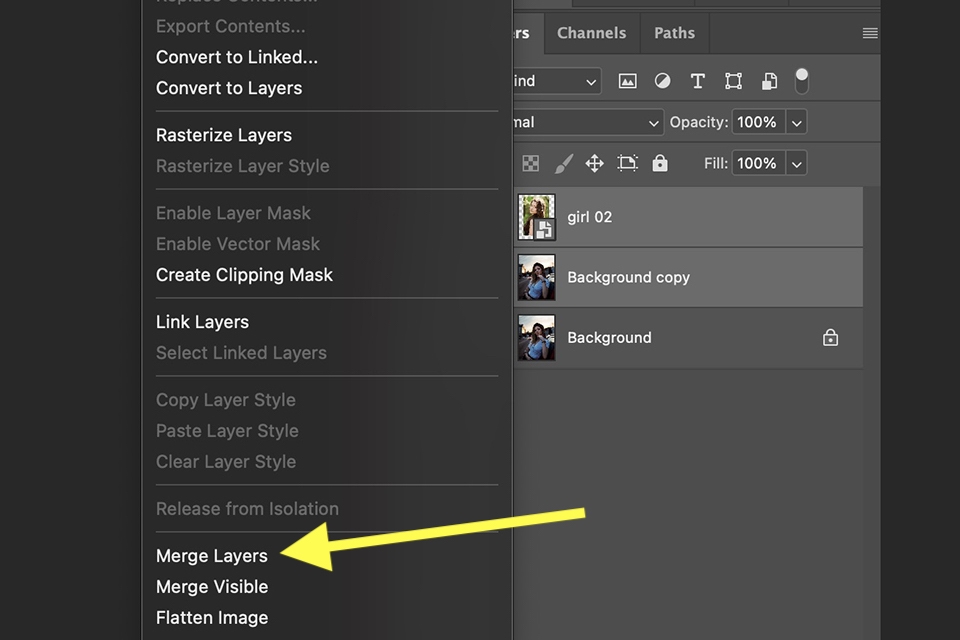Open the Opacity dropdown
The width and height of the screenshot is (960, 640).
tap(796, 121)
